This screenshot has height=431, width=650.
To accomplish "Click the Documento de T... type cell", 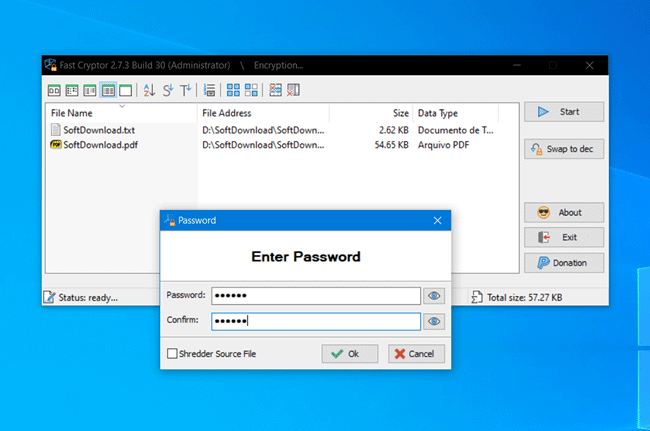I will click(456, 130).
